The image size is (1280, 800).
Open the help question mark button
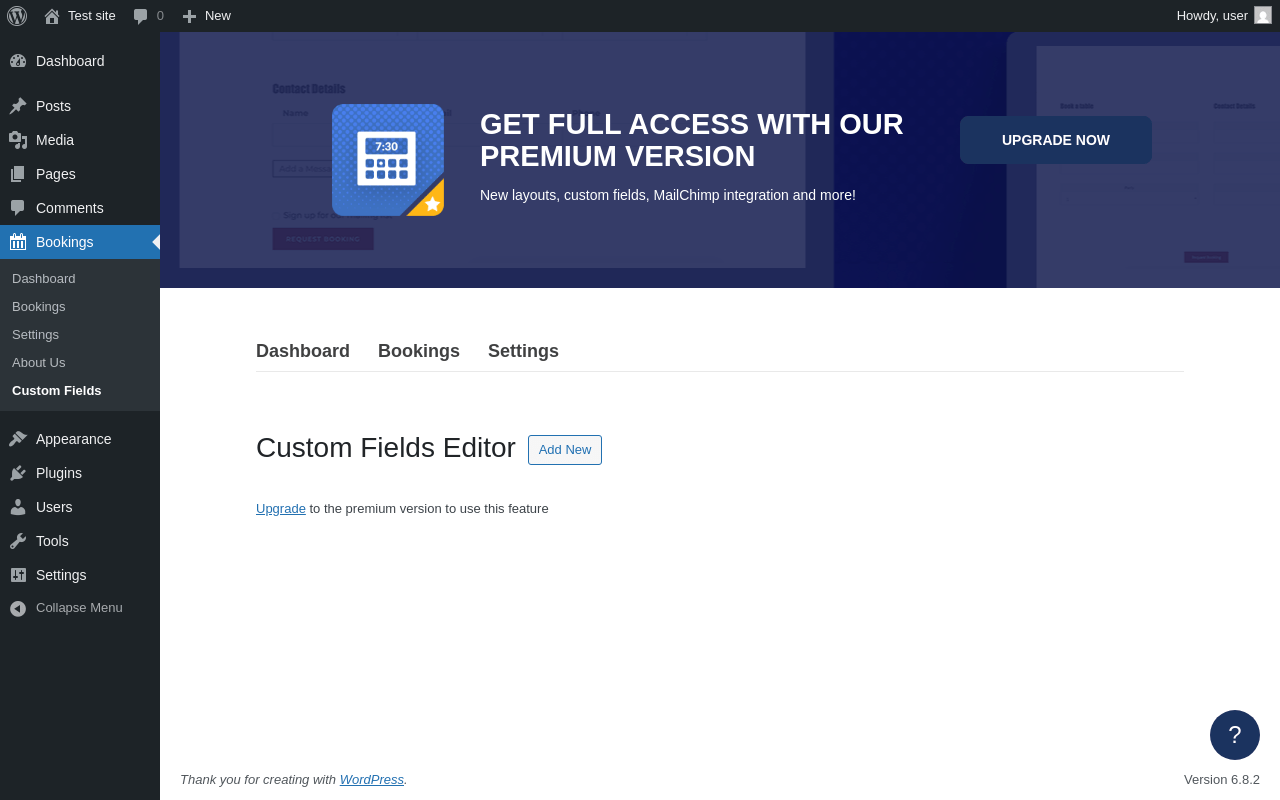[1235, 735]
